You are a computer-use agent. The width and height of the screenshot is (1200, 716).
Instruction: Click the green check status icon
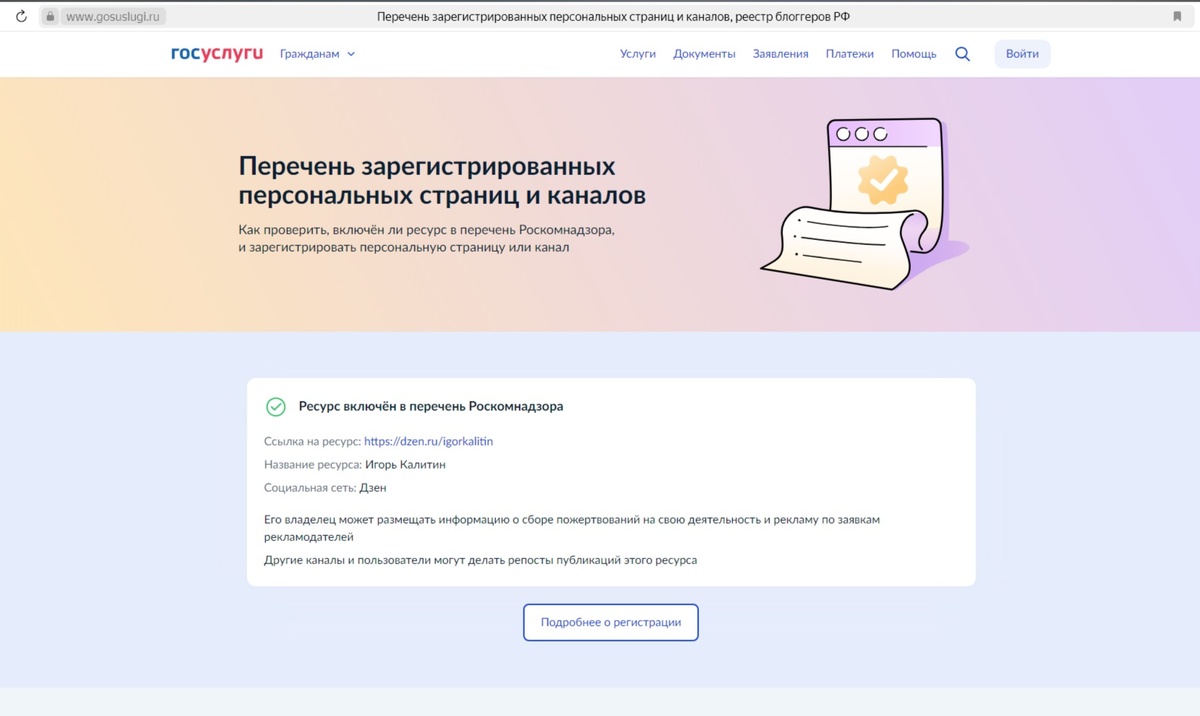275,407
